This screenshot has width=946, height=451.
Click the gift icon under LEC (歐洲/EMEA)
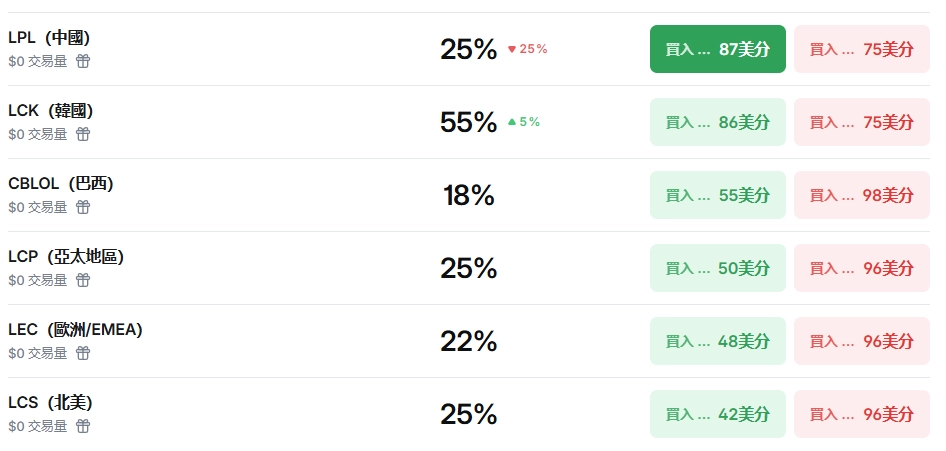pos(83,353)
